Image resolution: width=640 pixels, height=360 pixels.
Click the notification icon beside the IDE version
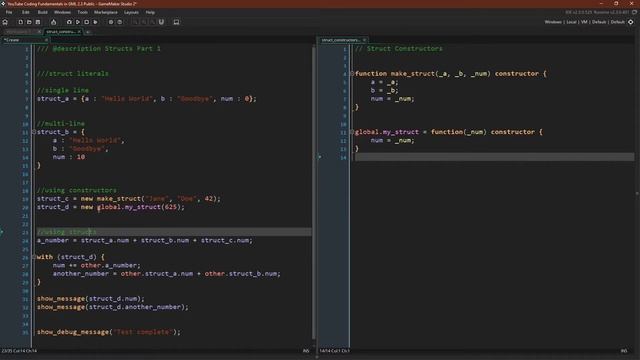pos(634,12)
